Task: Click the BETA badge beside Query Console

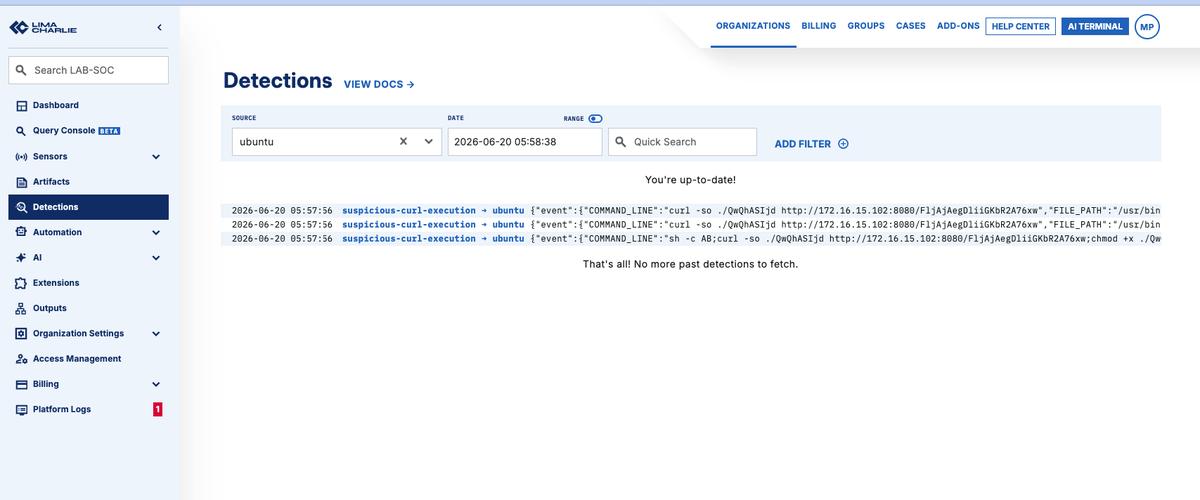Action: tap(109, 131)
